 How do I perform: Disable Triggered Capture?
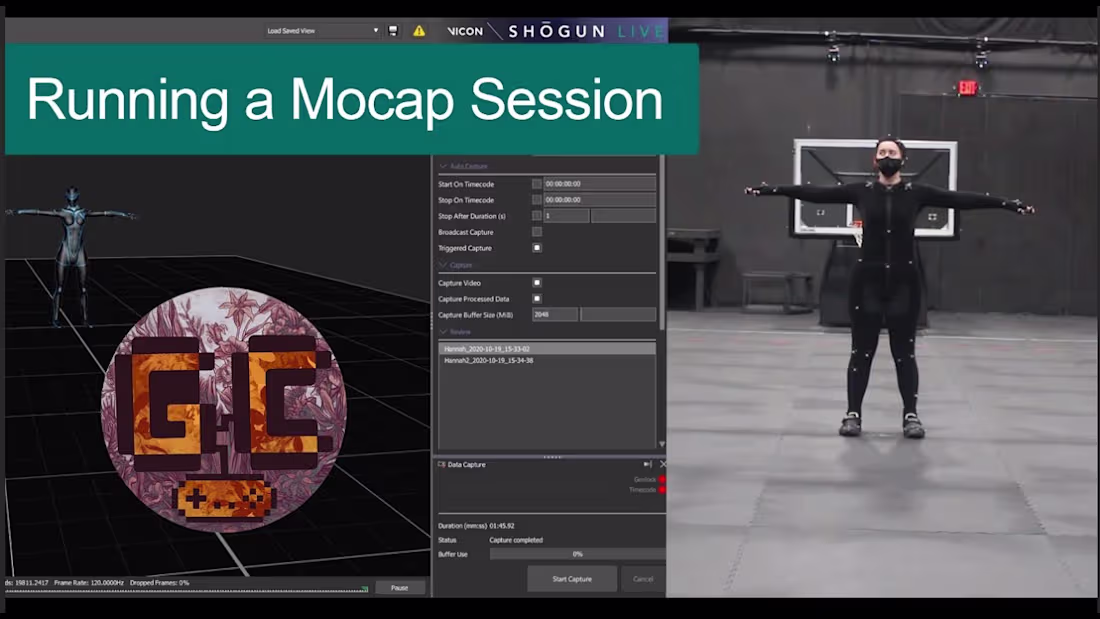tap(537, 247)
